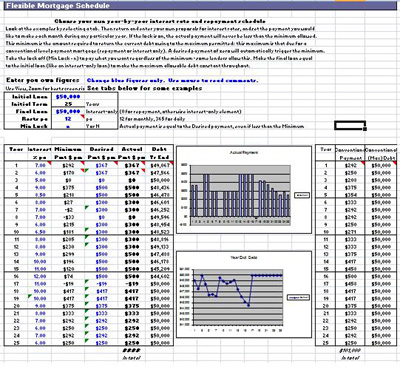Click 'See tabs below for some examples'
400x381 pixels.
[144, 88]
